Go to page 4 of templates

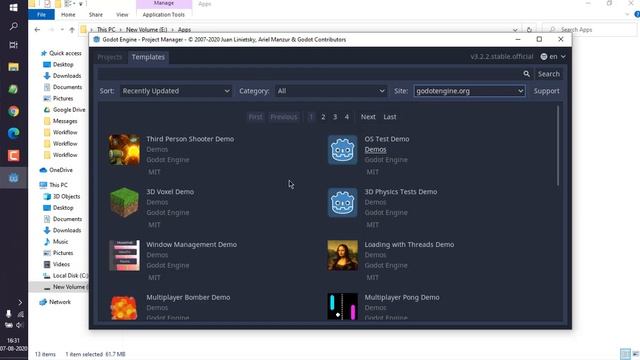347,117
